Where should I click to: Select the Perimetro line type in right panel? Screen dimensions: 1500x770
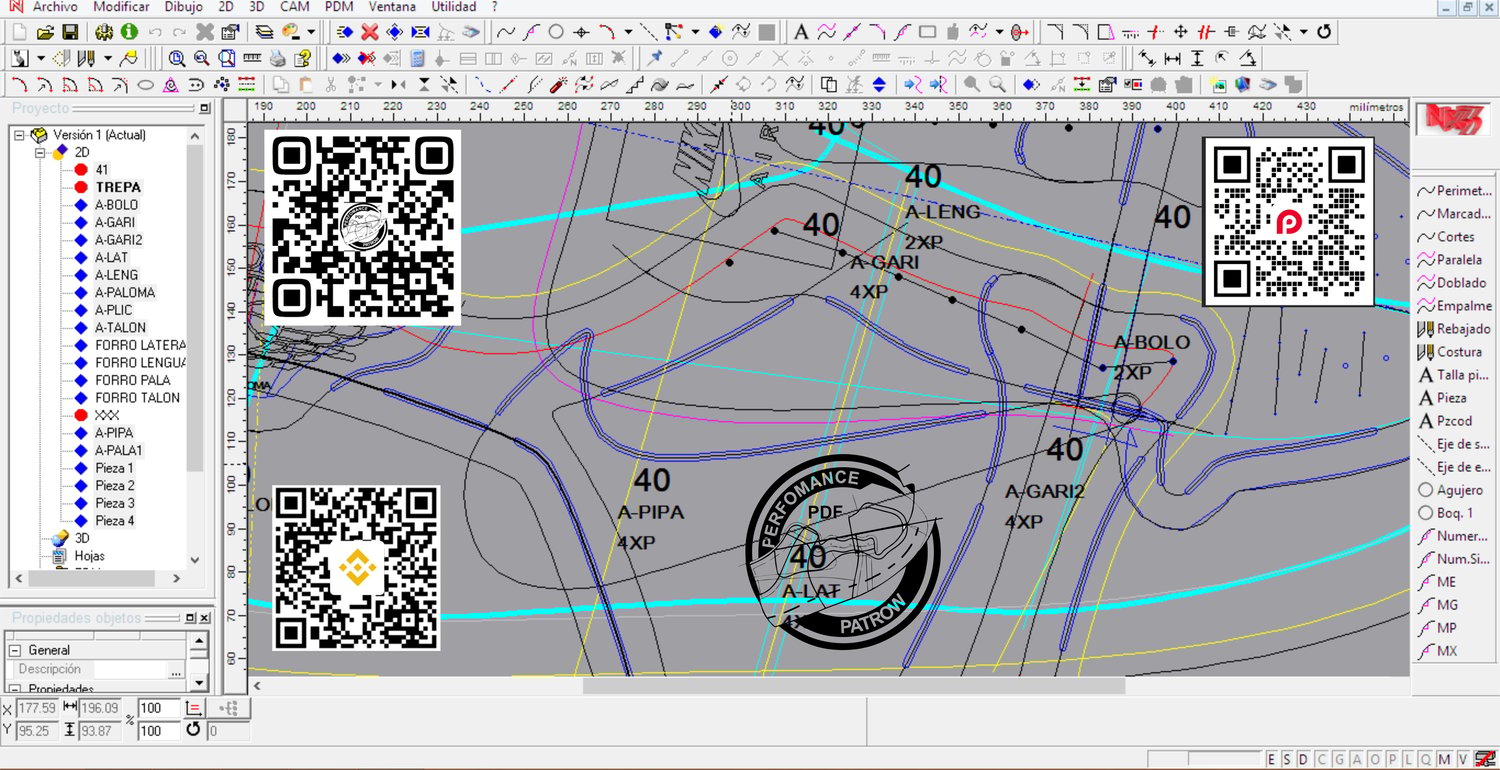pyautogui.click(x=1455, y=191)
